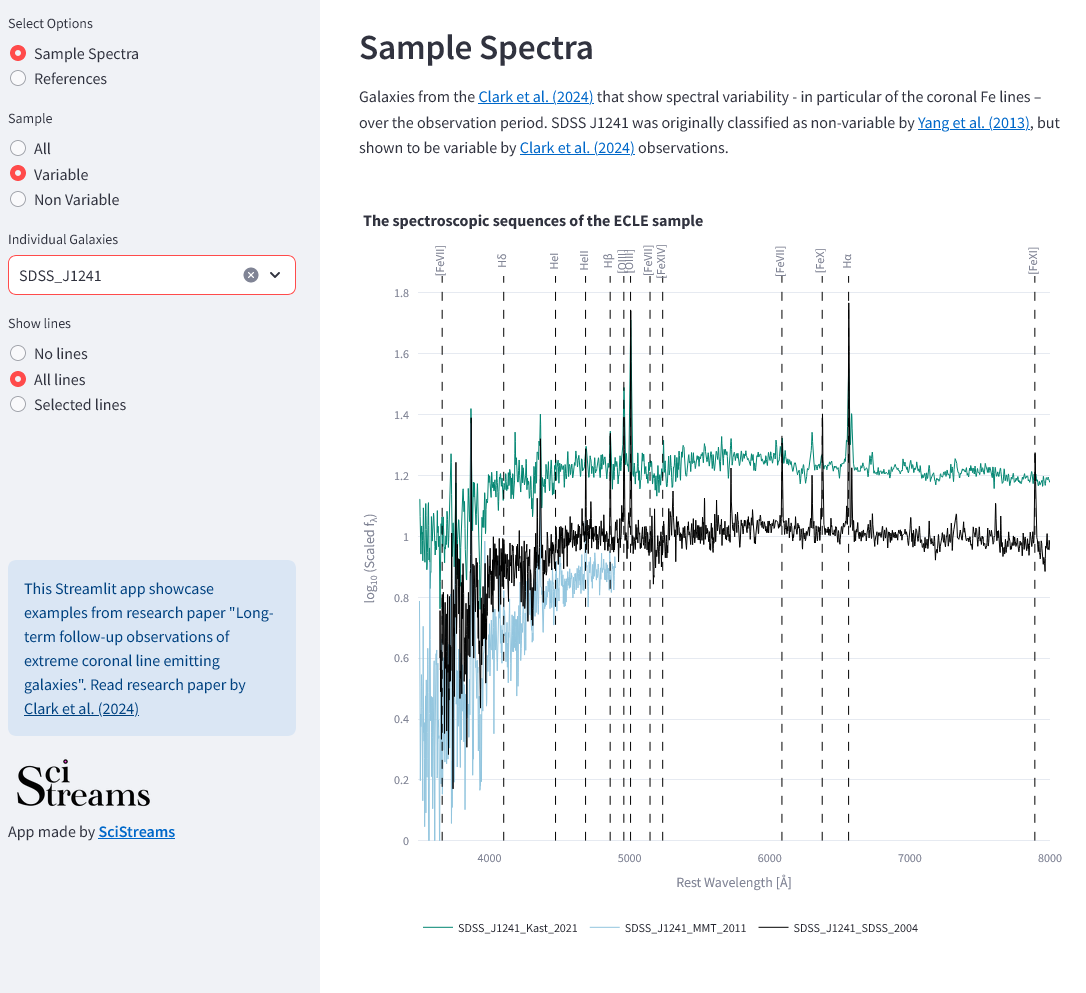Click the Hδ line label on chart
This screenshot has width=1086, height=993.
pyautogui.click(x=502, y=261)
